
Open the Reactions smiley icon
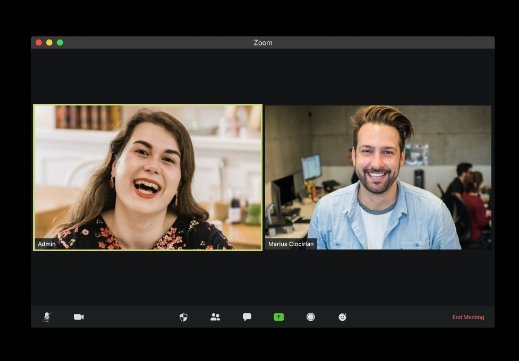click(x=342, y=317)
